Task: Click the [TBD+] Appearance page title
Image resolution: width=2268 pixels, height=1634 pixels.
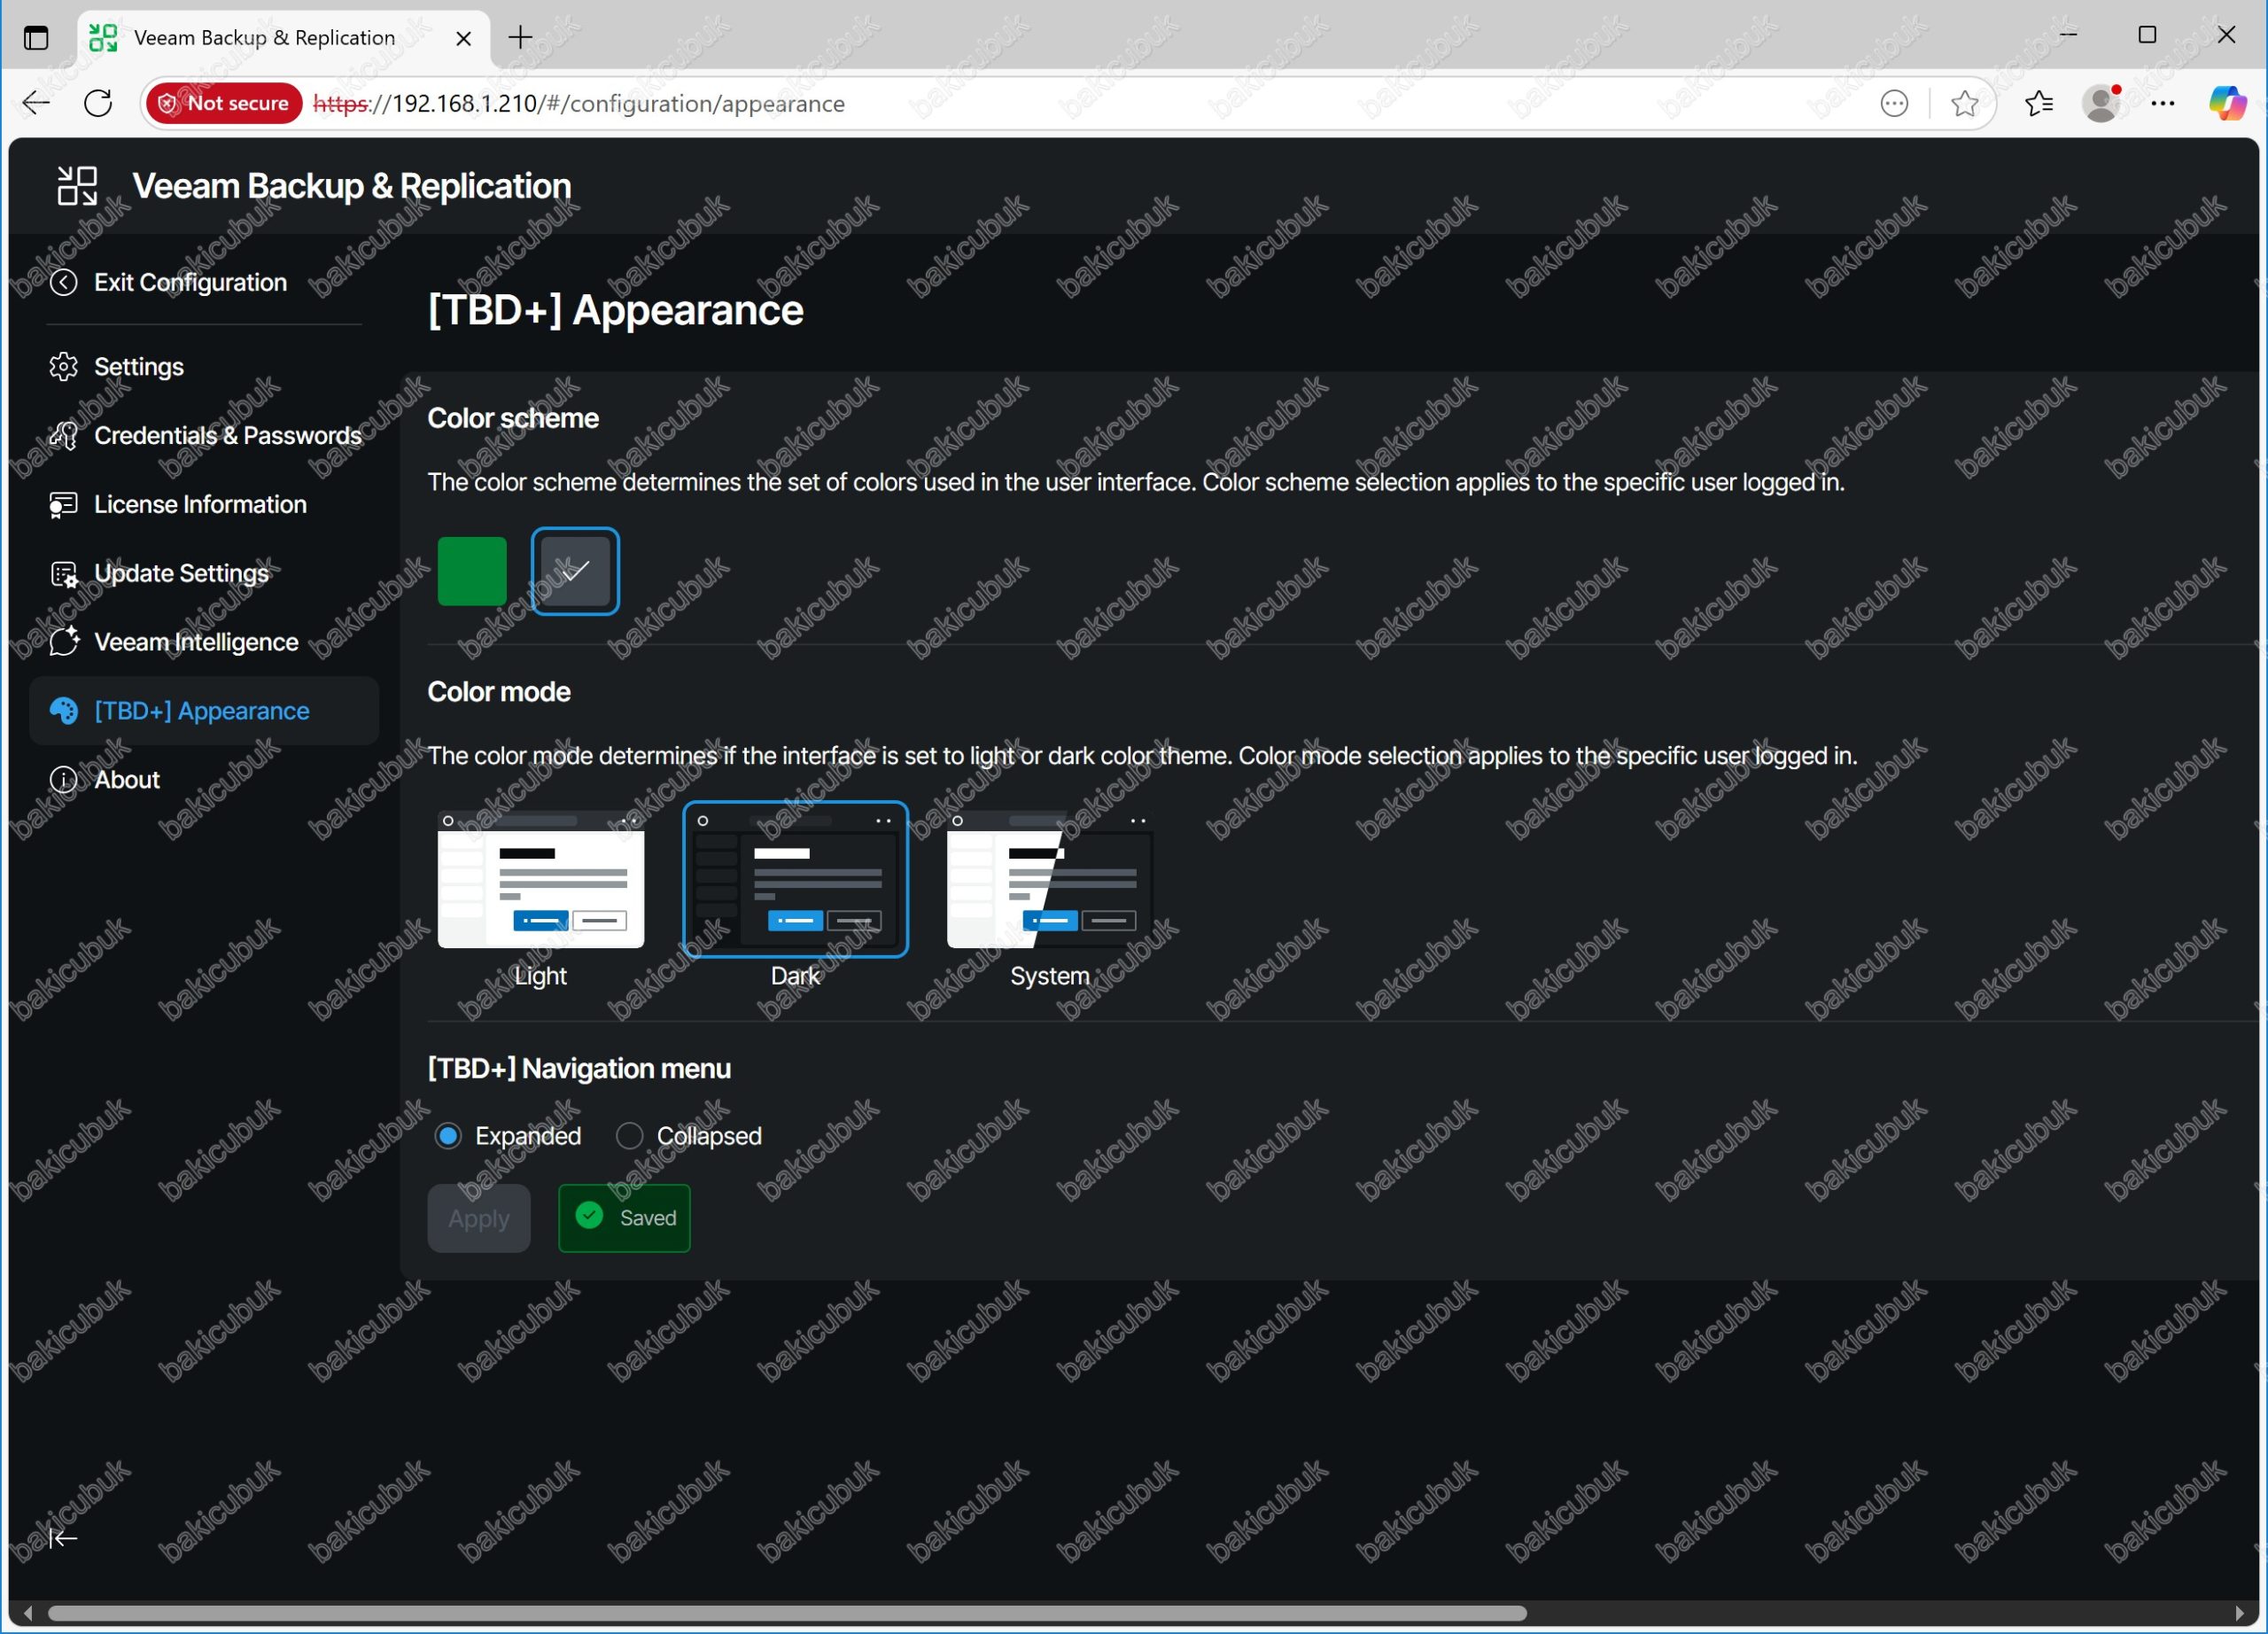Action: tap(616, 310)
